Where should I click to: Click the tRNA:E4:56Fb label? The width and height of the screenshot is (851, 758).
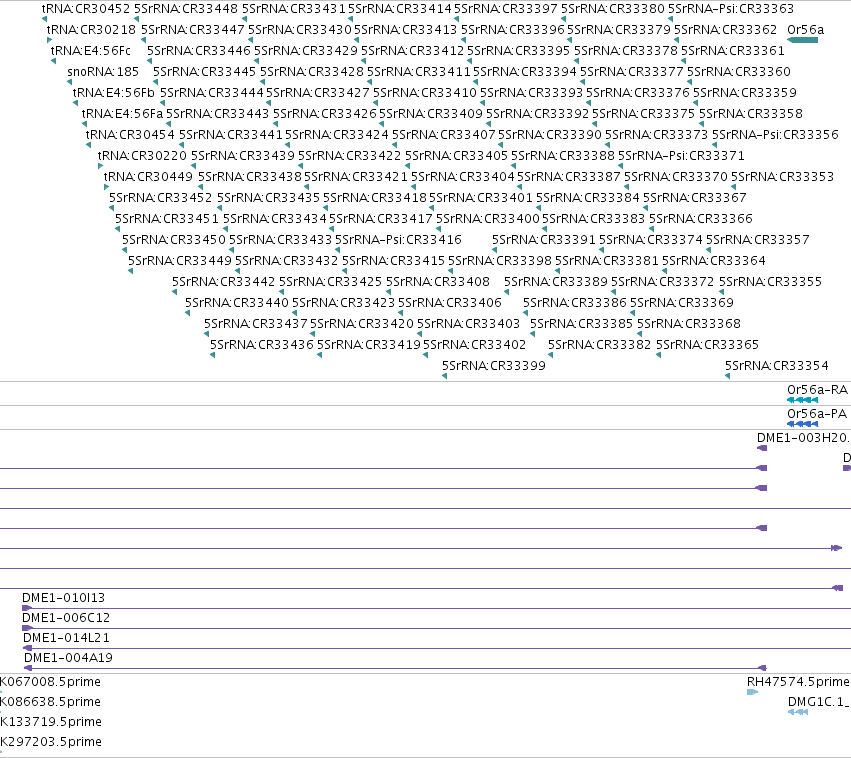click(114, 93)
